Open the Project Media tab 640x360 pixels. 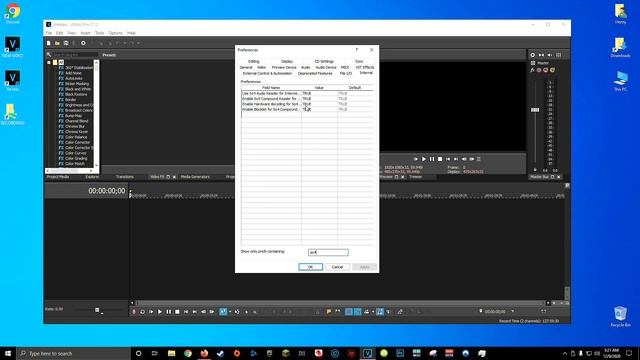click(x=58, y=177)
